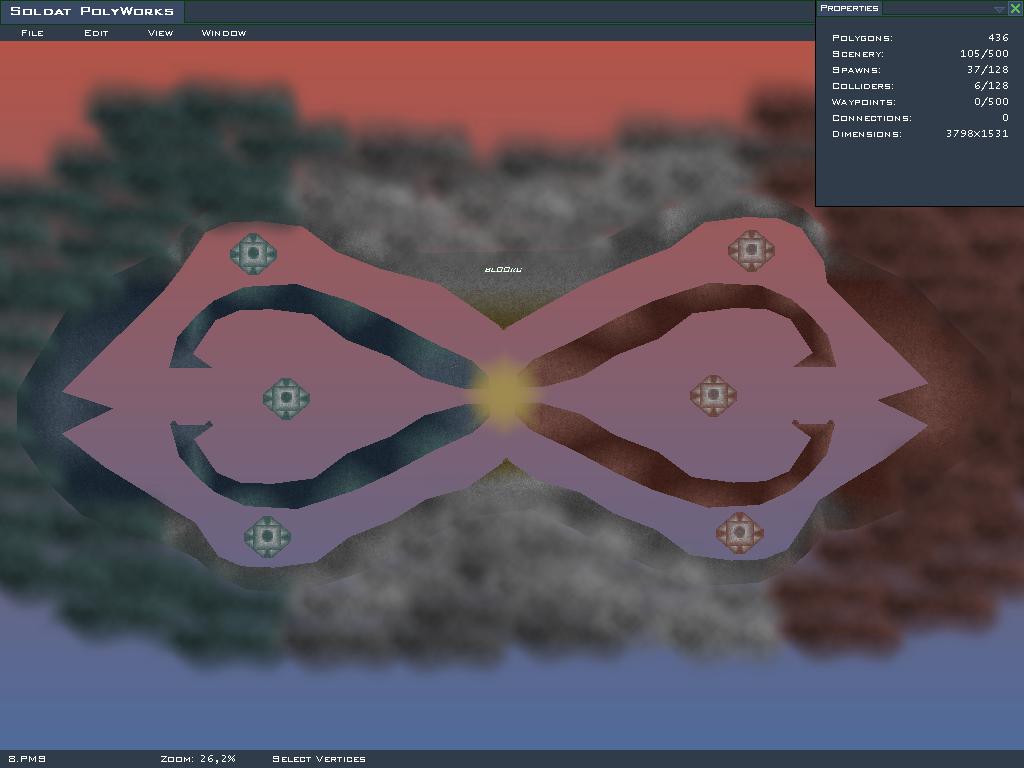Open the File menu

[32, 33]
